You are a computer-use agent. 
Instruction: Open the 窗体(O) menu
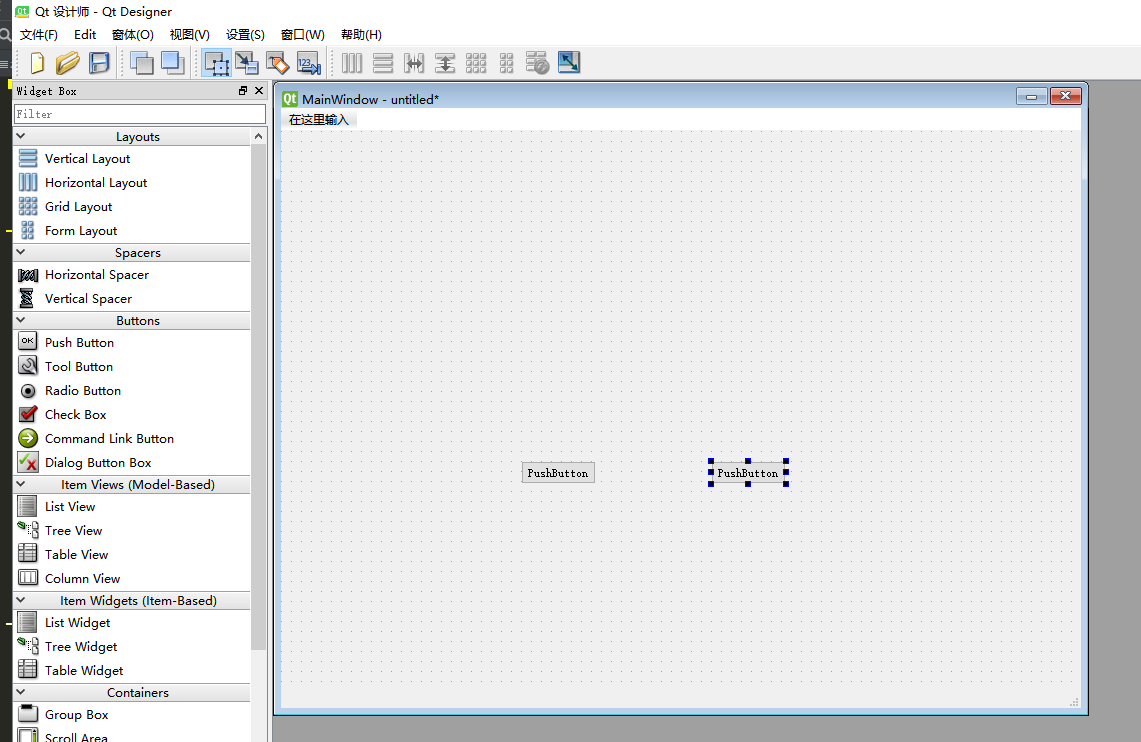pos(133,35)
